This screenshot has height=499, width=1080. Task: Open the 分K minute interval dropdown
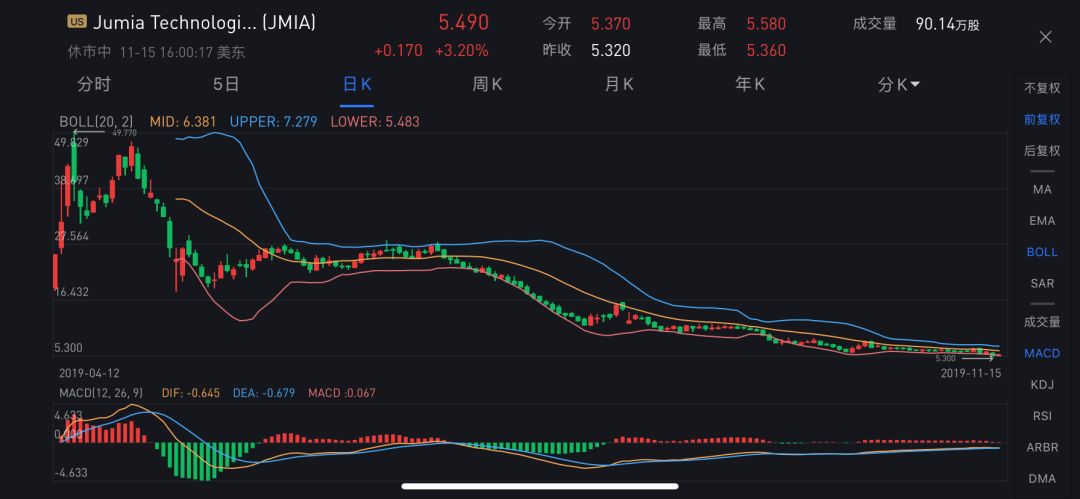(x=899, y=85)
